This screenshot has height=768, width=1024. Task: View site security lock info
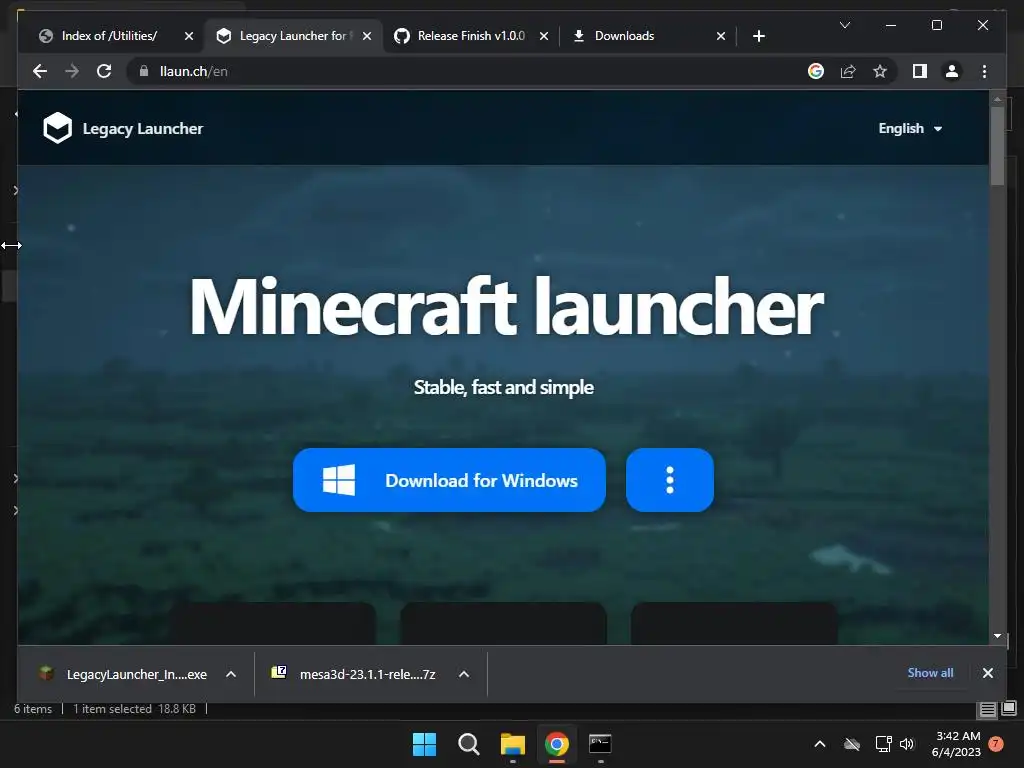coord(144,71)
